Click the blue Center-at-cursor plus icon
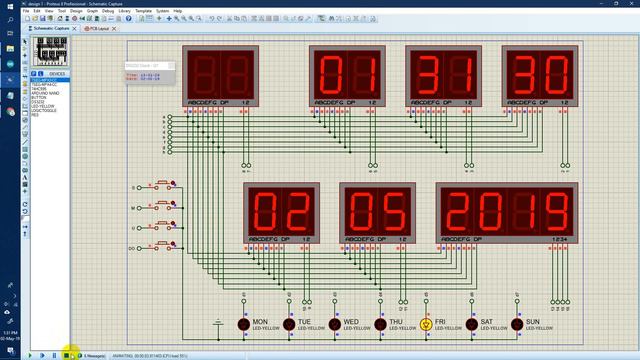Viewport: 640px width, 360px height. tap(169, 19)
